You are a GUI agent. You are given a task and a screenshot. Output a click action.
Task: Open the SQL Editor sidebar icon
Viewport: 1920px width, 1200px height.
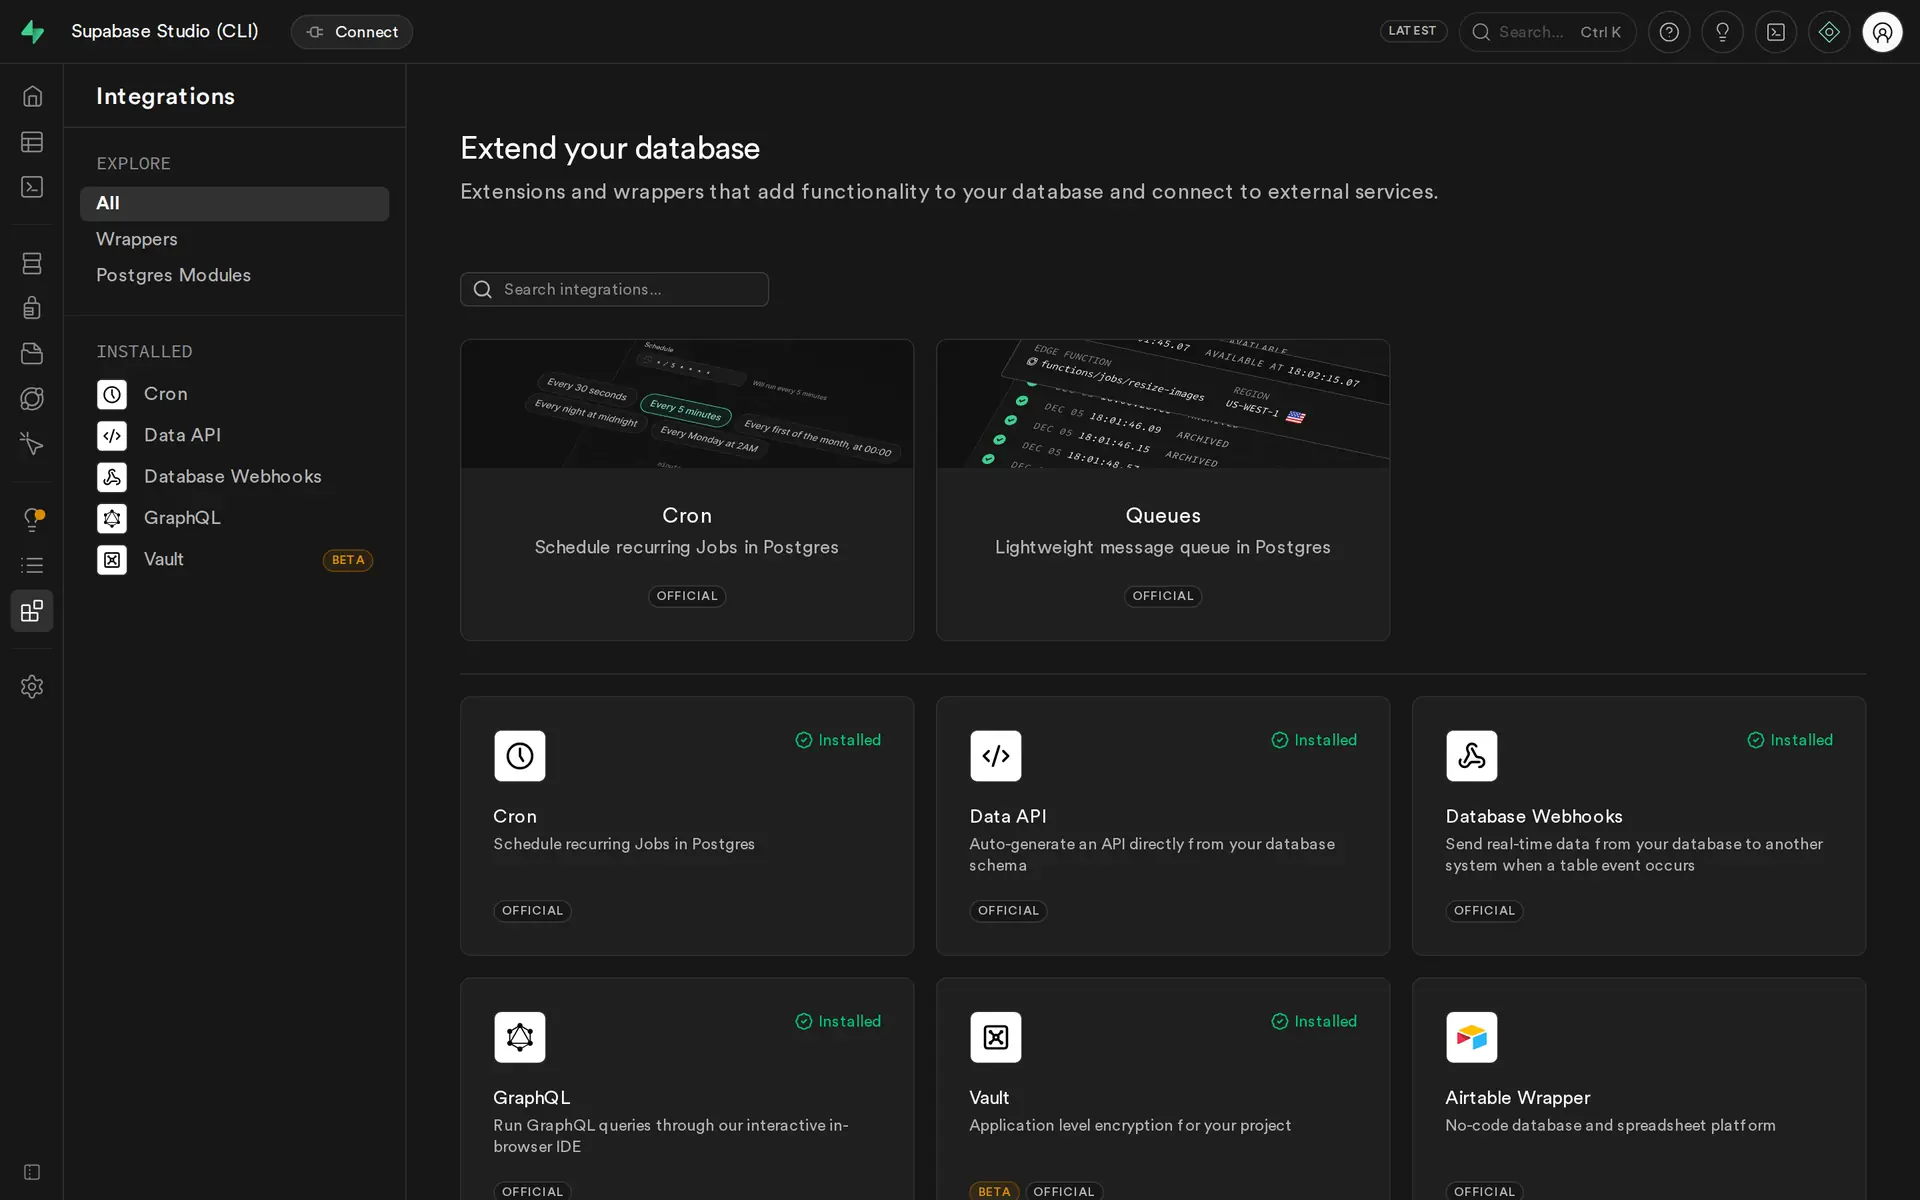(32, 187)
